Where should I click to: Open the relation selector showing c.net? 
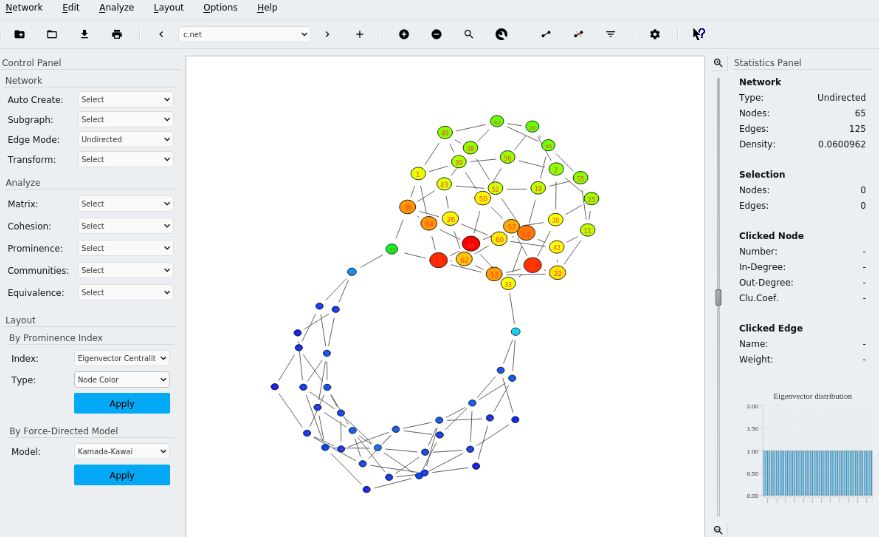pyautogui.click(x=244, y=34)
